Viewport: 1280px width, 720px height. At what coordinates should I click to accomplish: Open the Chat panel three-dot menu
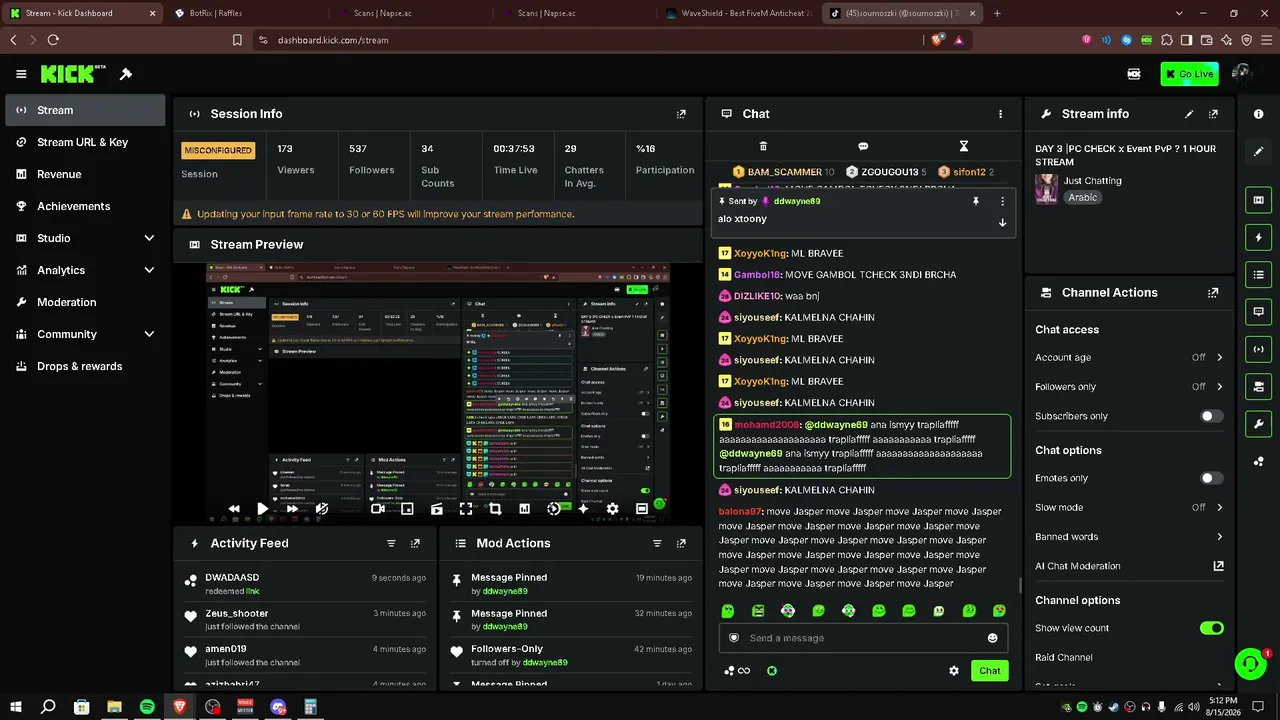tap(1000, 114)
